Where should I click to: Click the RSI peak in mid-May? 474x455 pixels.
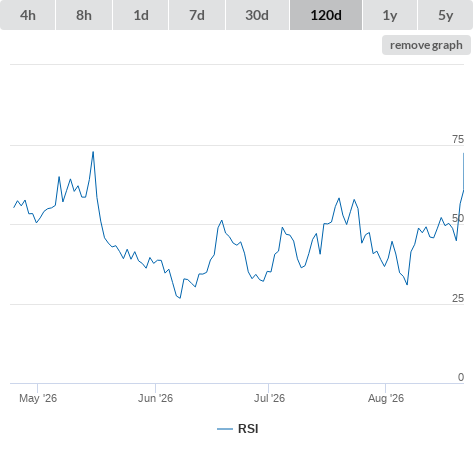tap(93, 152)
